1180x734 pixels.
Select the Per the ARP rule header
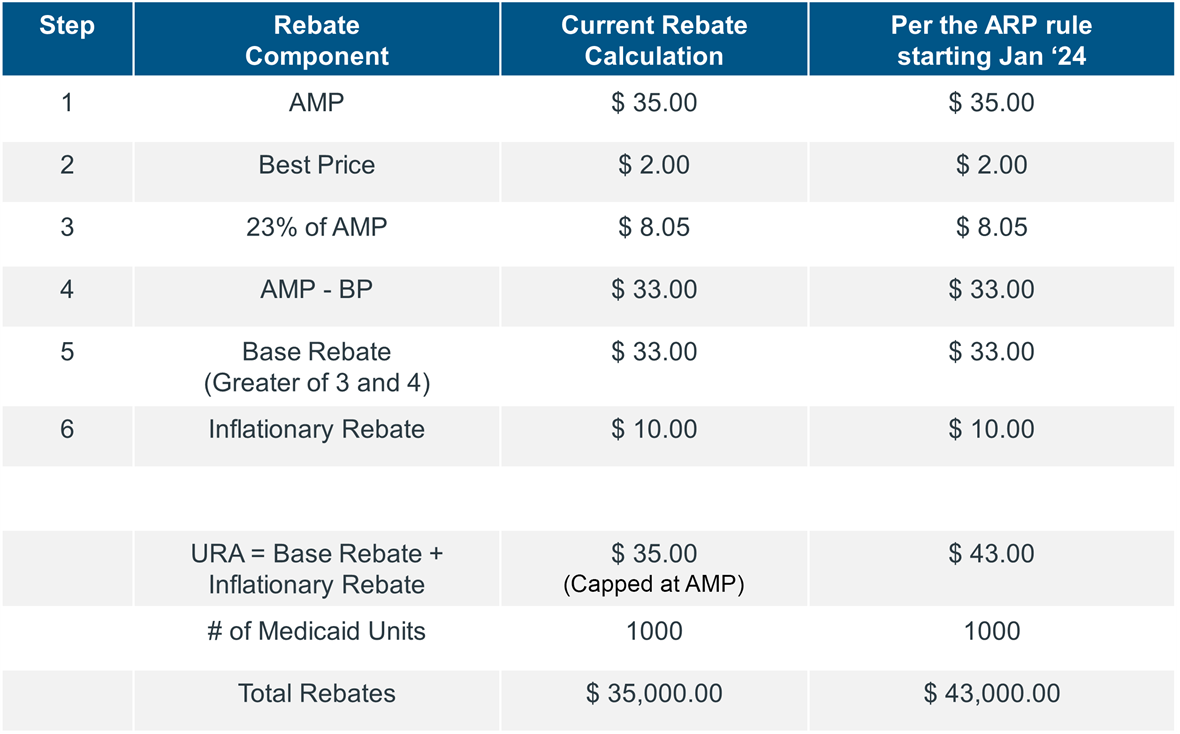pos(991,39)
